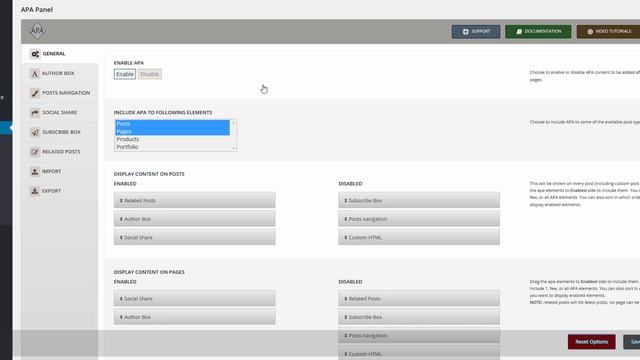Open the Related Posts tab

coord(60,152)
